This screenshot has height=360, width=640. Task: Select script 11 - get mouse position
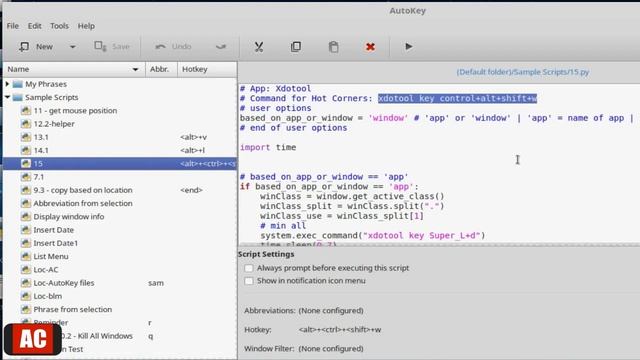[x=75, y=111]
